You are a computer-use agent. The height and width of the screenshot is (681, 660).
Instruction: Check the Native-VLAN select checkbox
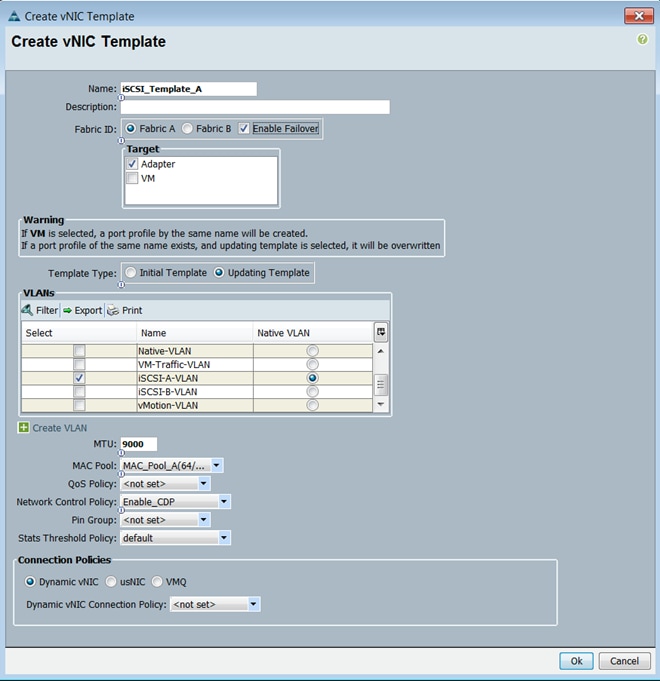point(79,350)
